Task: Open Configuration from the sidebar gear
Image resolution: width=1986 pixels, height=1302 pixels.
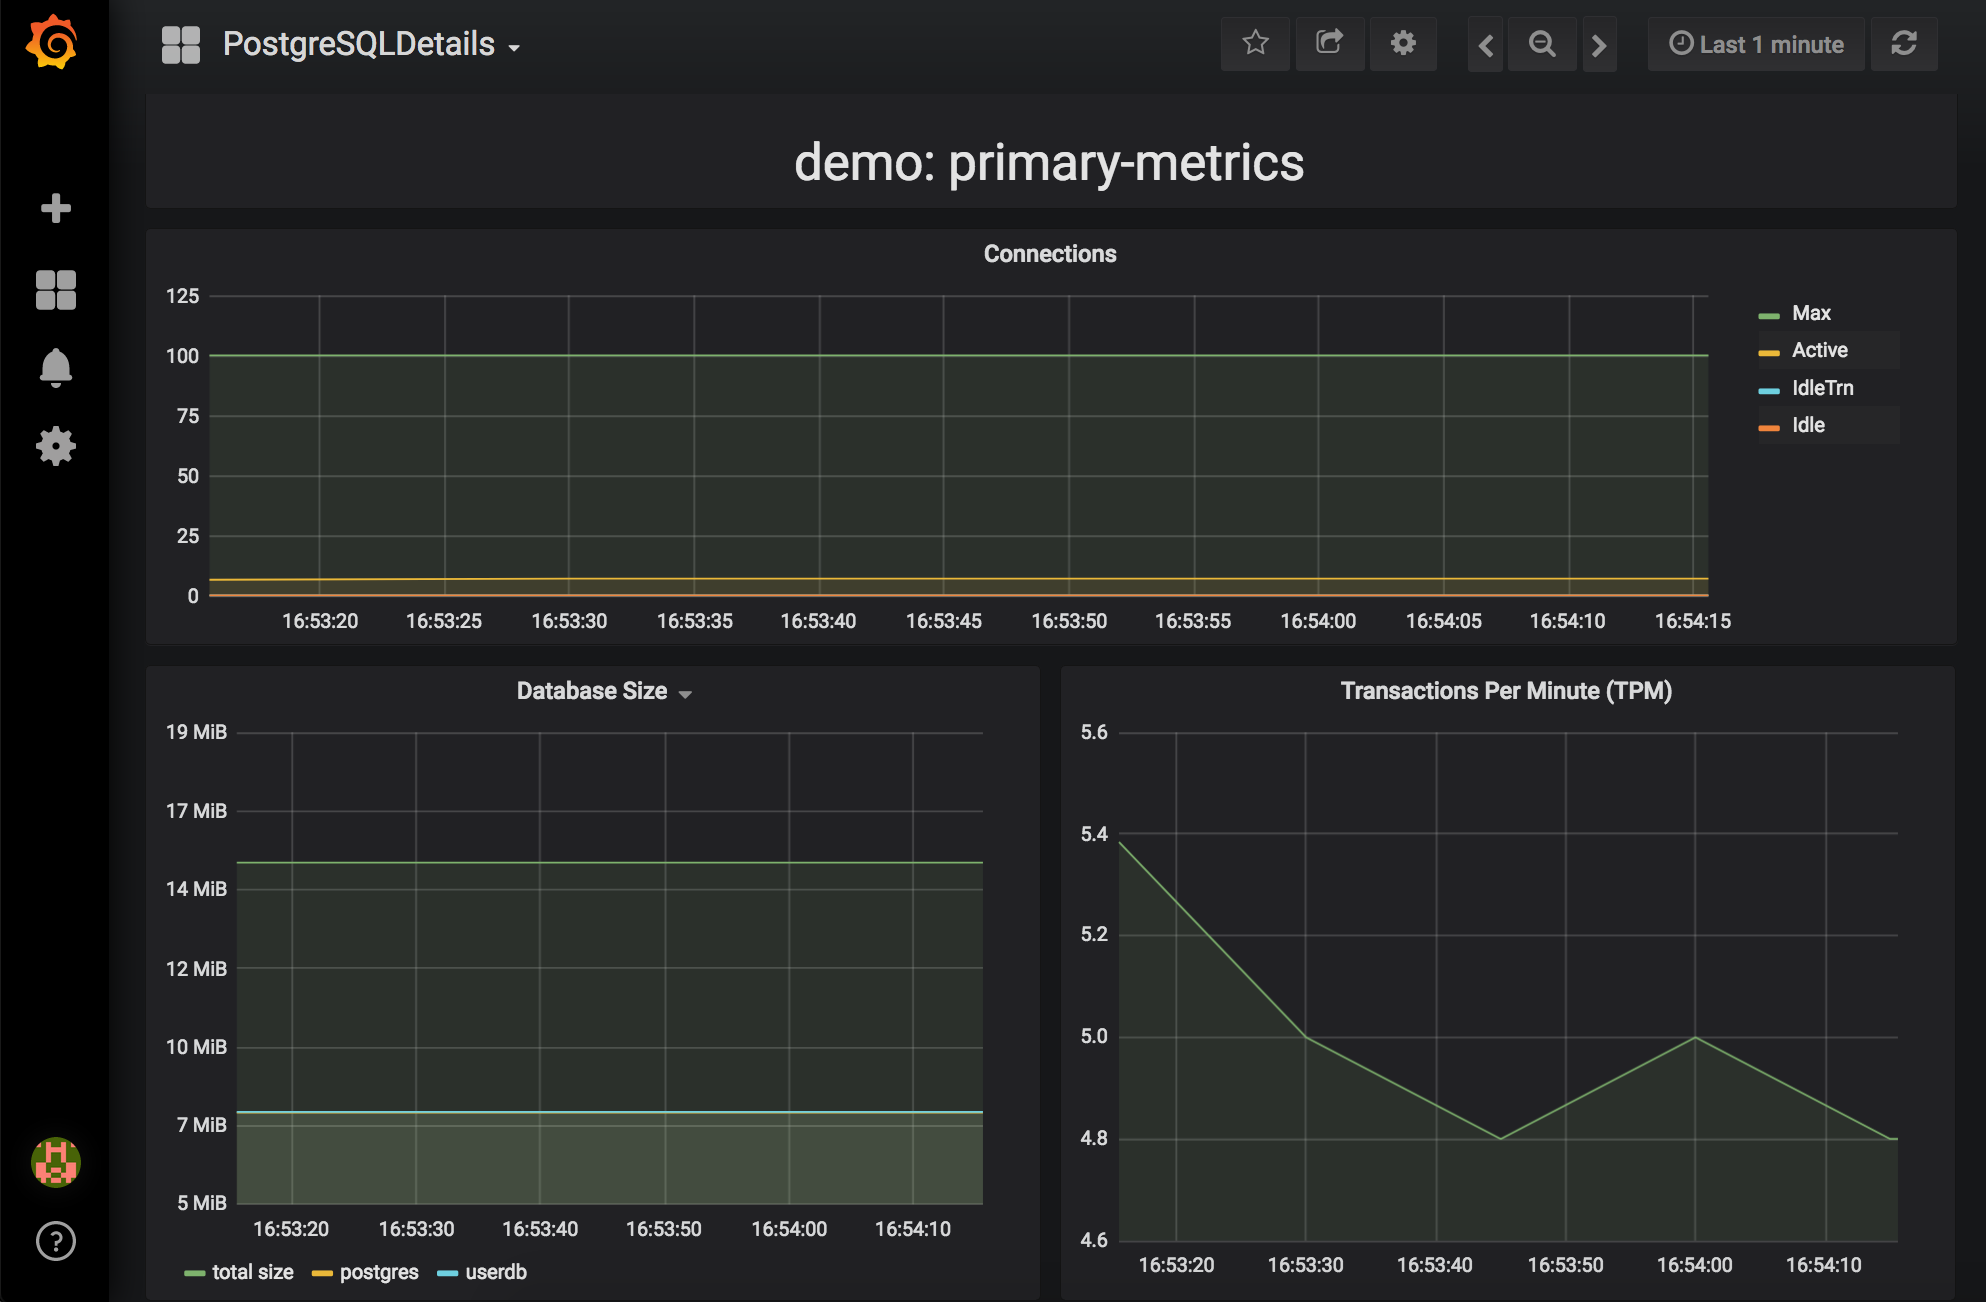Action: (56, 447)
